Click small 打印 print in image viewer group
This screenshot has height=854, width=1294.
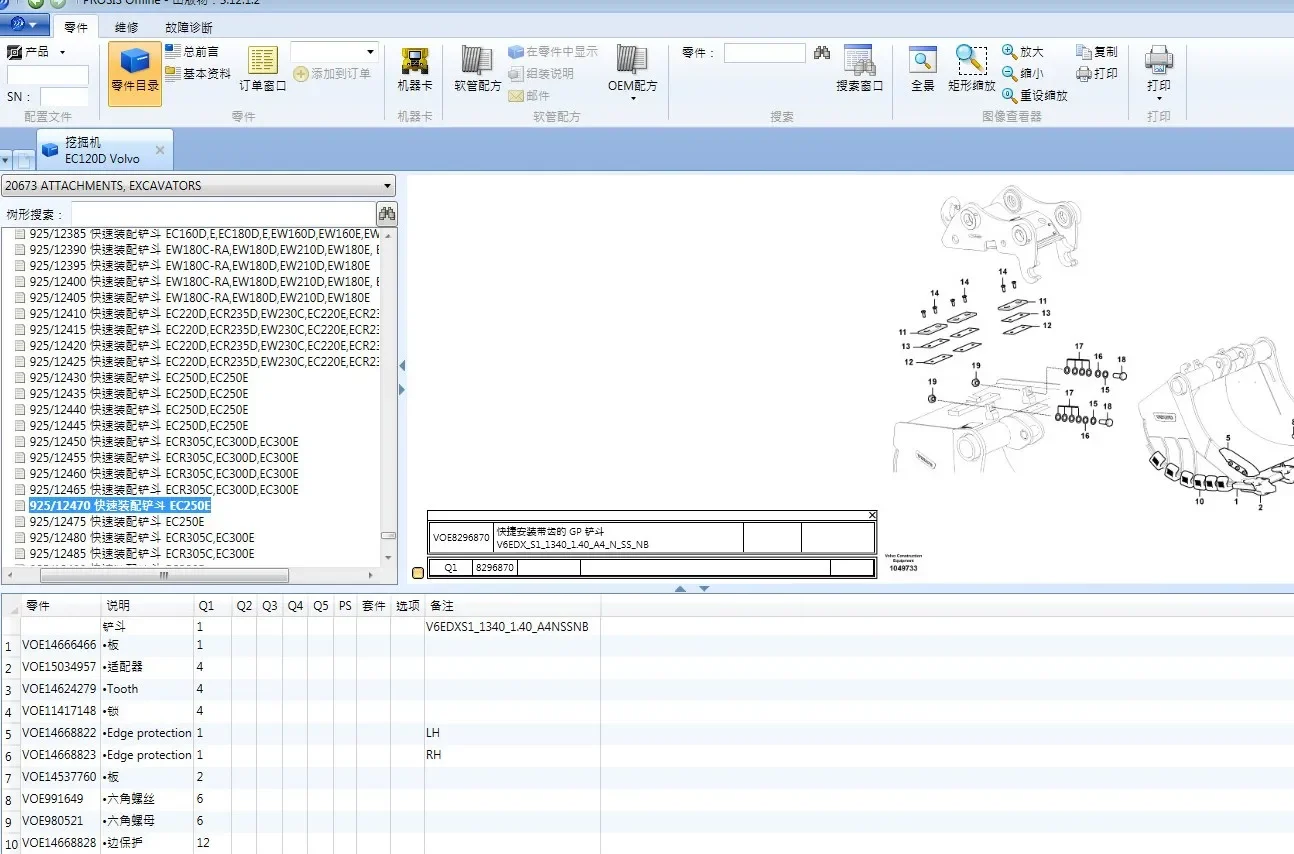(x=1097, y=73)
